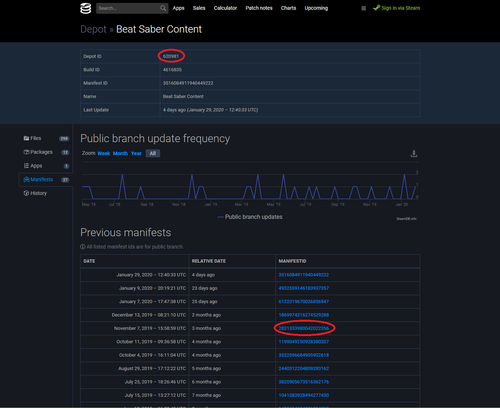This screenshot has width=500, height=408.
Task: Open the October 4, 2019 manifest link
Action: (304, 355)
